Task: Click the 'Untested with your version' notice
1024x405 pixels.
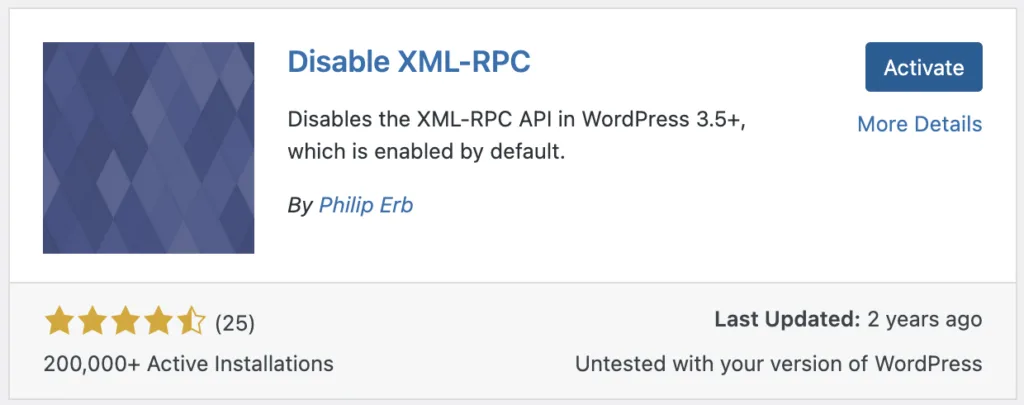Action: [x=778, y=364]
